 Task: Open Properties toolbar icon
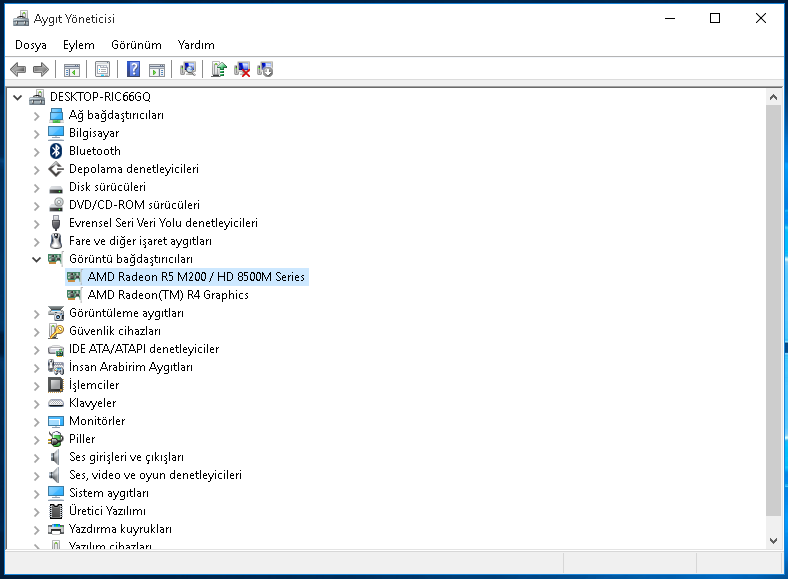(103, 69)
